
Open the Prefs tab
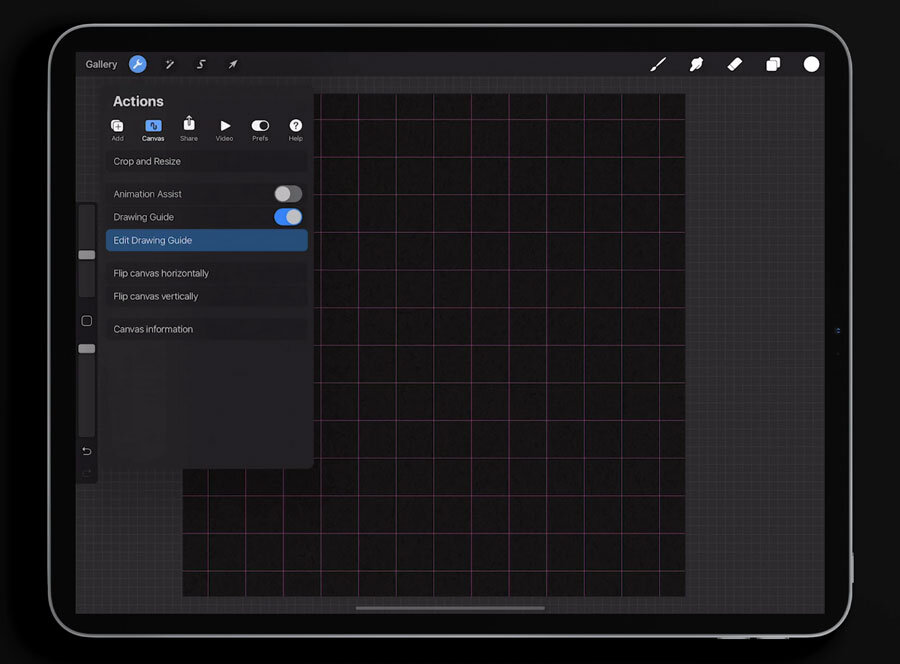[260, 130]
